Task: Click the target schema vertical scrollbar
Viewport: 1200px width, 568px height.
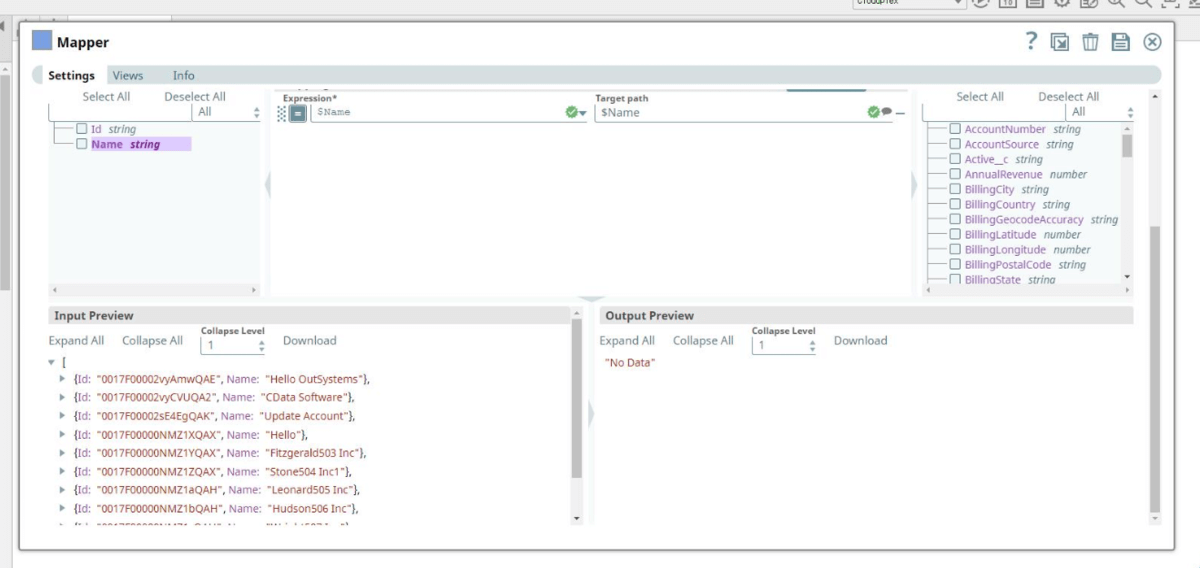Action: point(1128,147)
